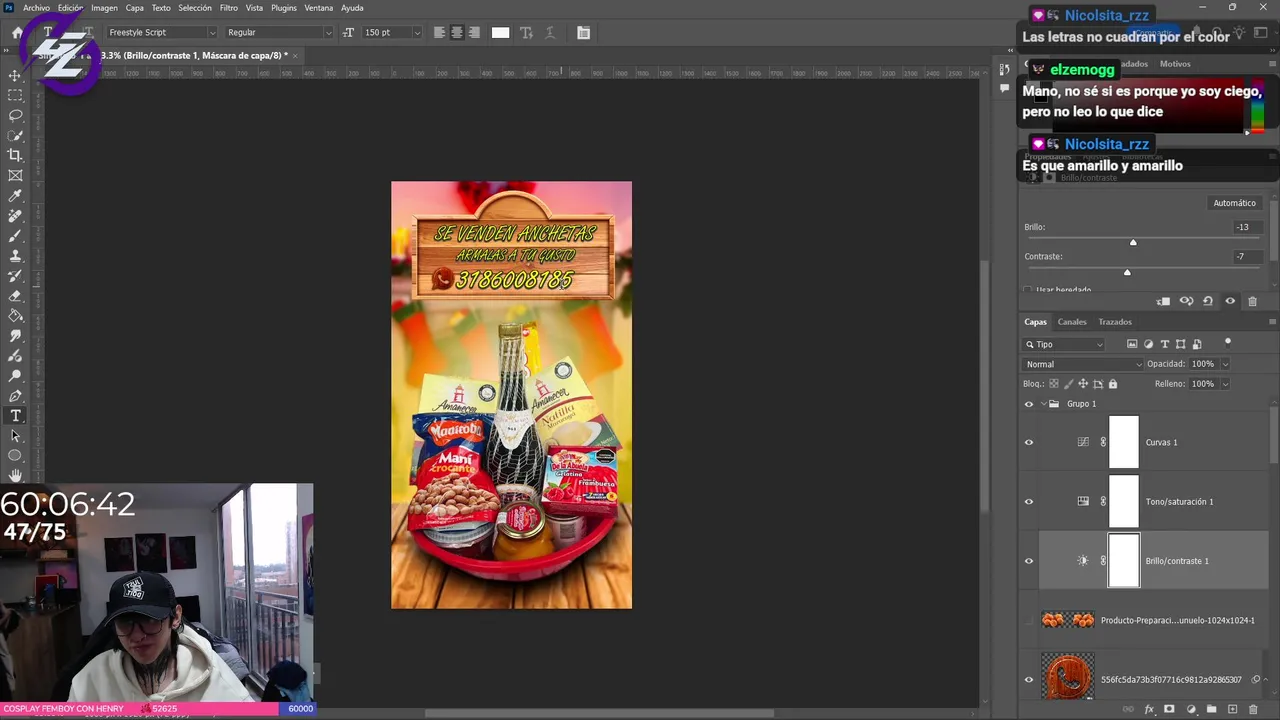Viewport: 1280px width, 720px height.
Task: Select the Spot Healing Brush tool
Action: tap(15, 216)
